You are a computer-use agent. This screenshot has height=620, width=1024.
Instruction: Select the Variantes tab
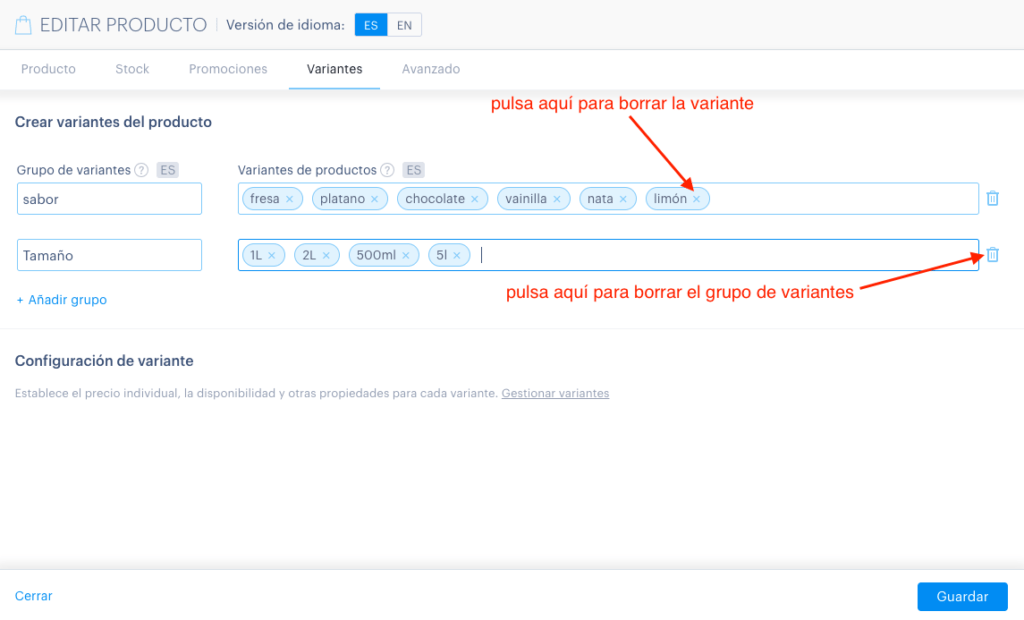click(334, 69)
